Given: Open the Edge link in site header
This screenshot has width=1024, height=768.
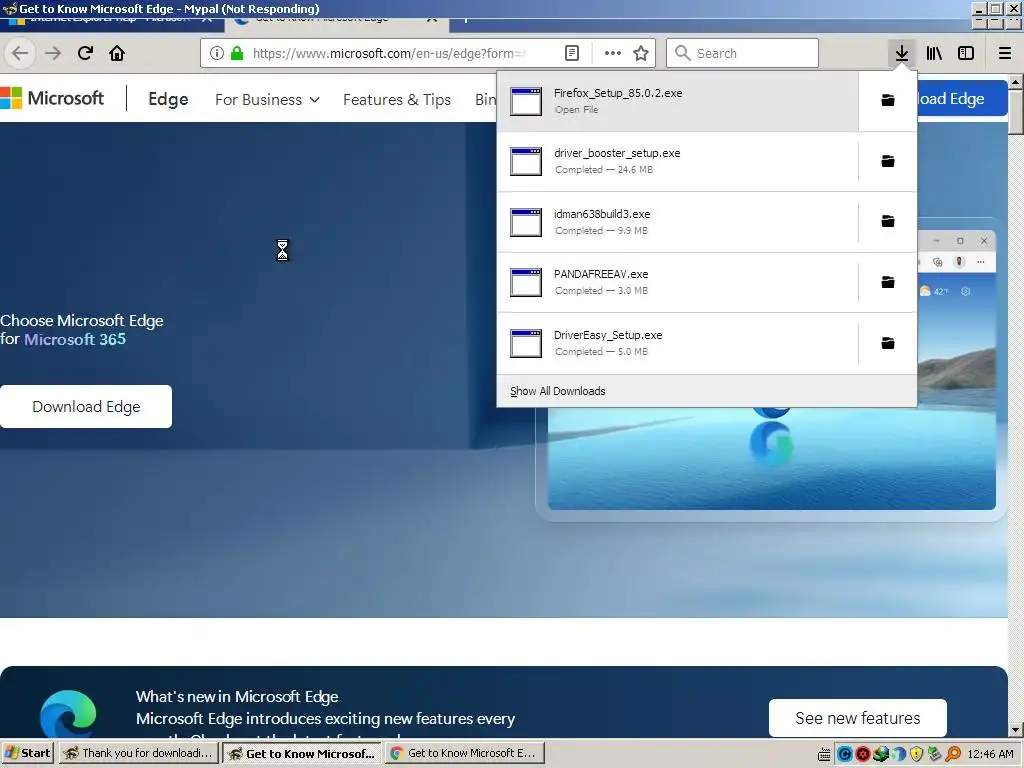Looking at the screenshot, I should pyautogui.click(x=168, y=99).
